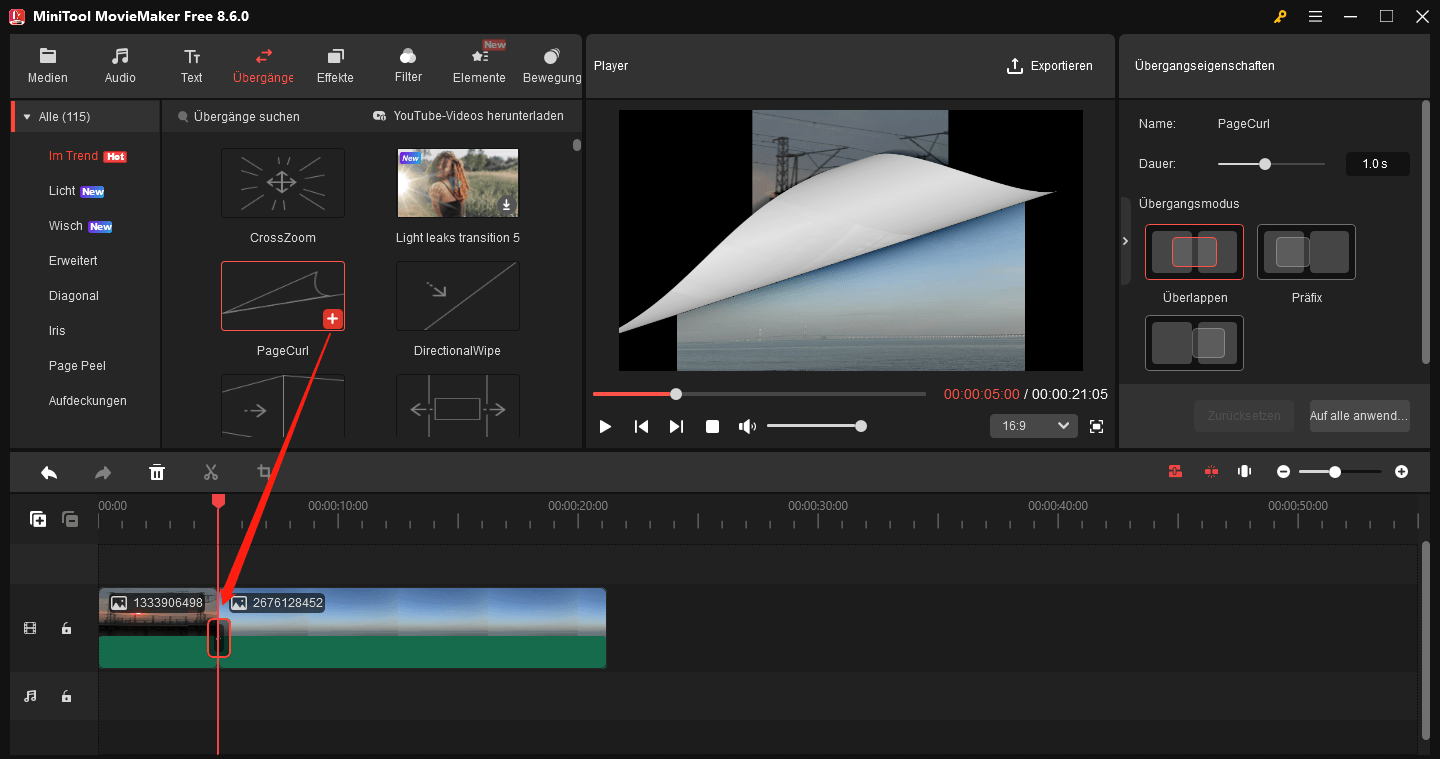
Task: Select the Filter icon
Action: pos(407,57)
